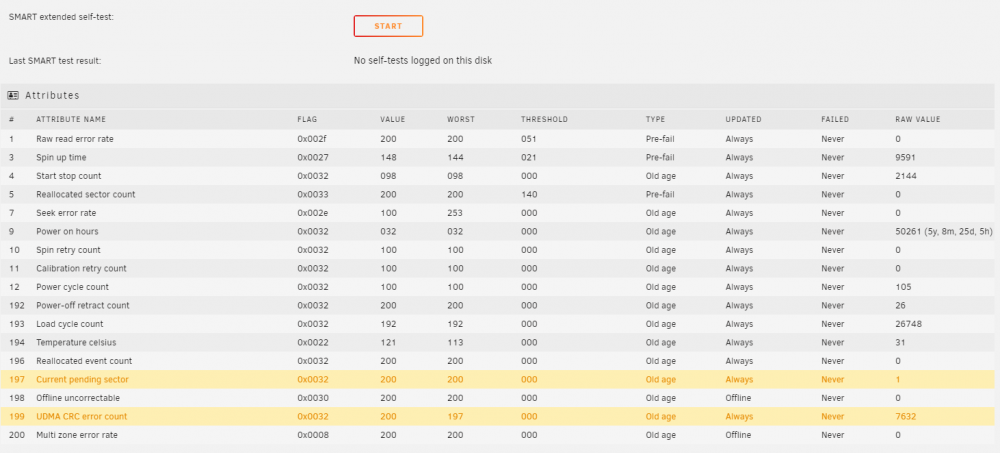Click Pre-fail type of Raw read error rate
Image resolution: width=1000 pixels, height=453 pixels.
(659, 138)
